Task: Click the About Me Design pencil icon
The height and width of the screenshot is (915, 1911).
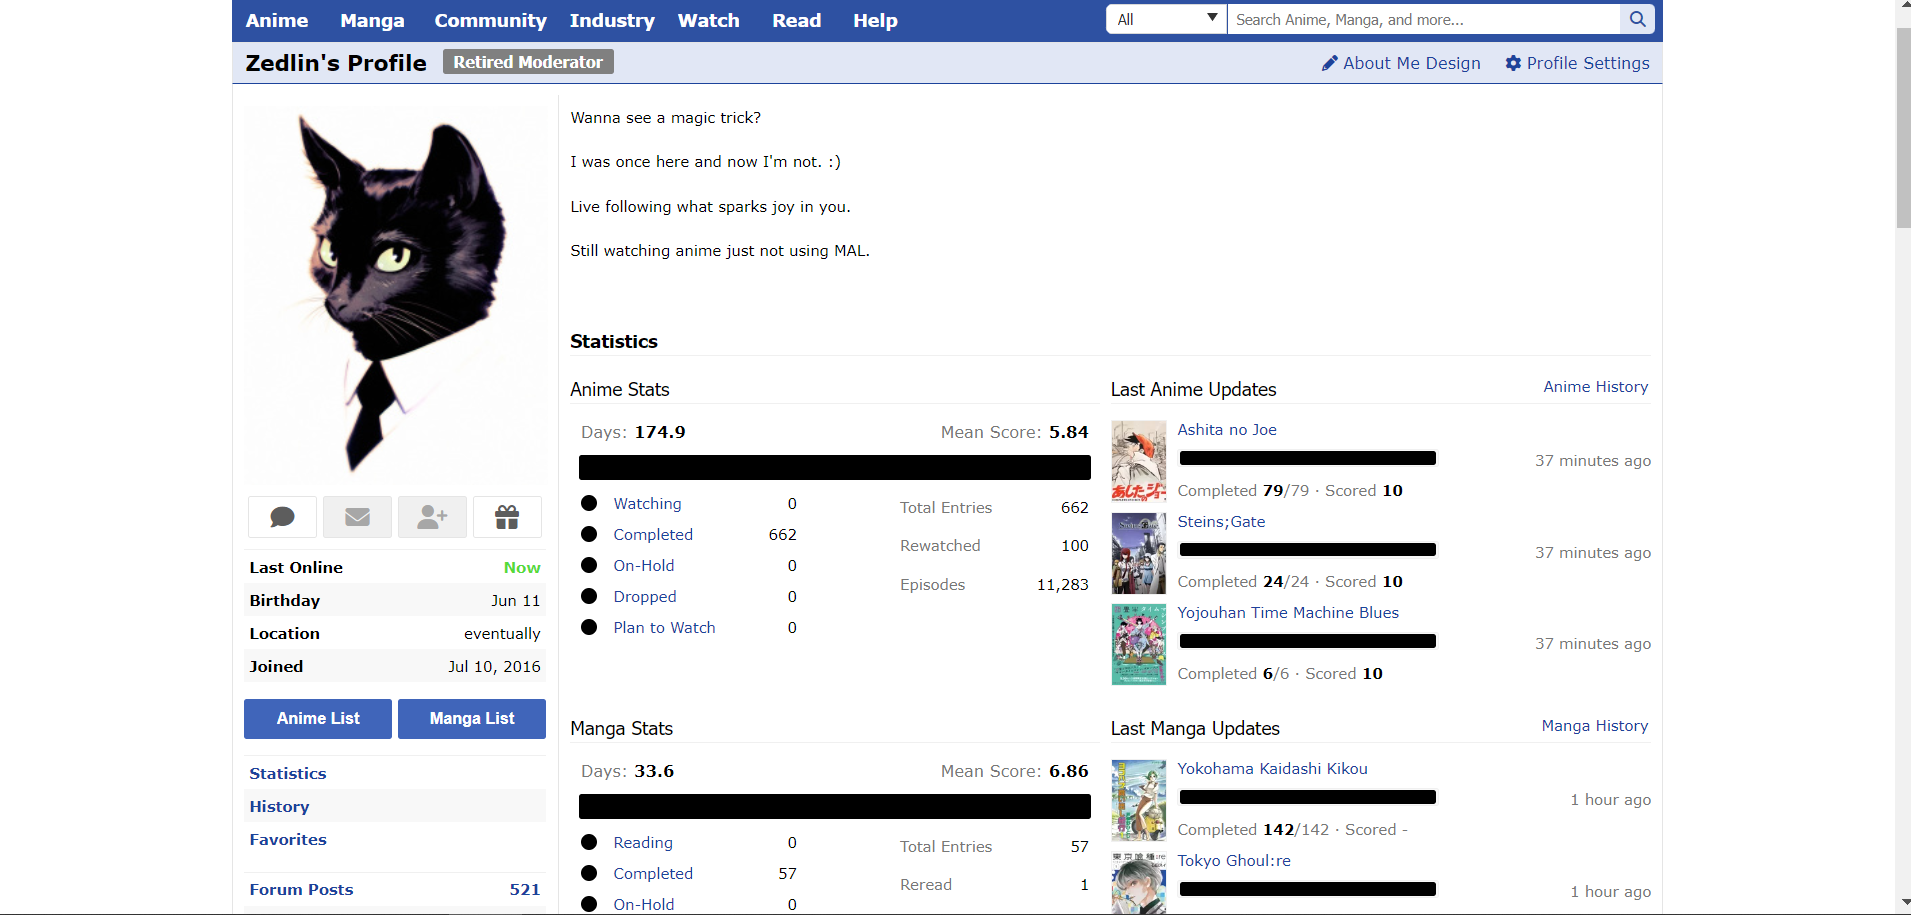Action: (1330, 62)
